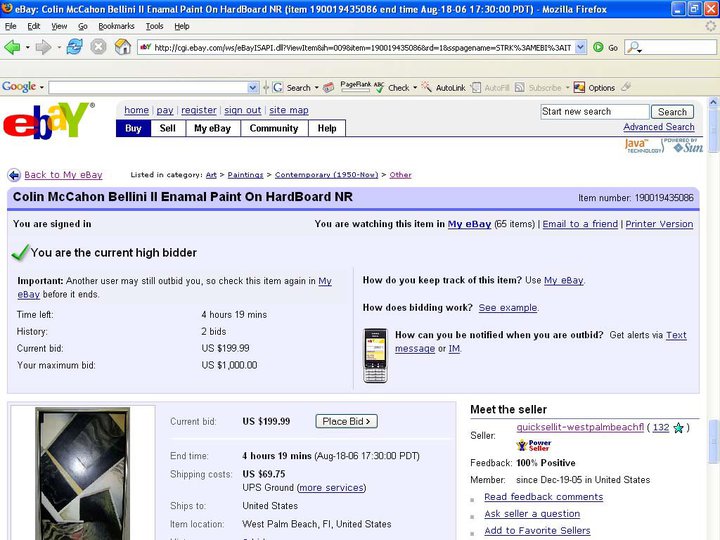This screenshot has width=720, height=540.
Task: Click the eBay logo
Action: [47, 120]
